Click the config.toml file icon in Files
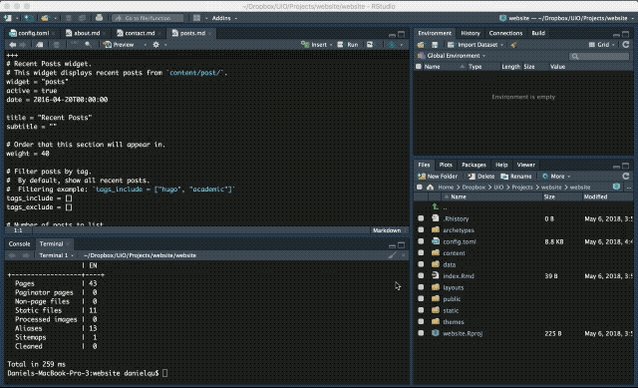 tap(435, 241)
